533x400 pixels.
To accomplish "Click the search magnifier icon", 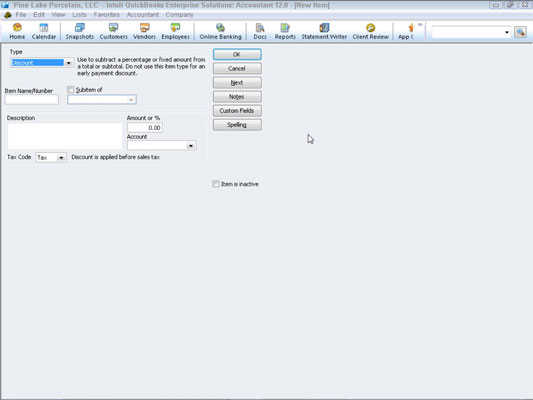I will click(x=520, y=32).
